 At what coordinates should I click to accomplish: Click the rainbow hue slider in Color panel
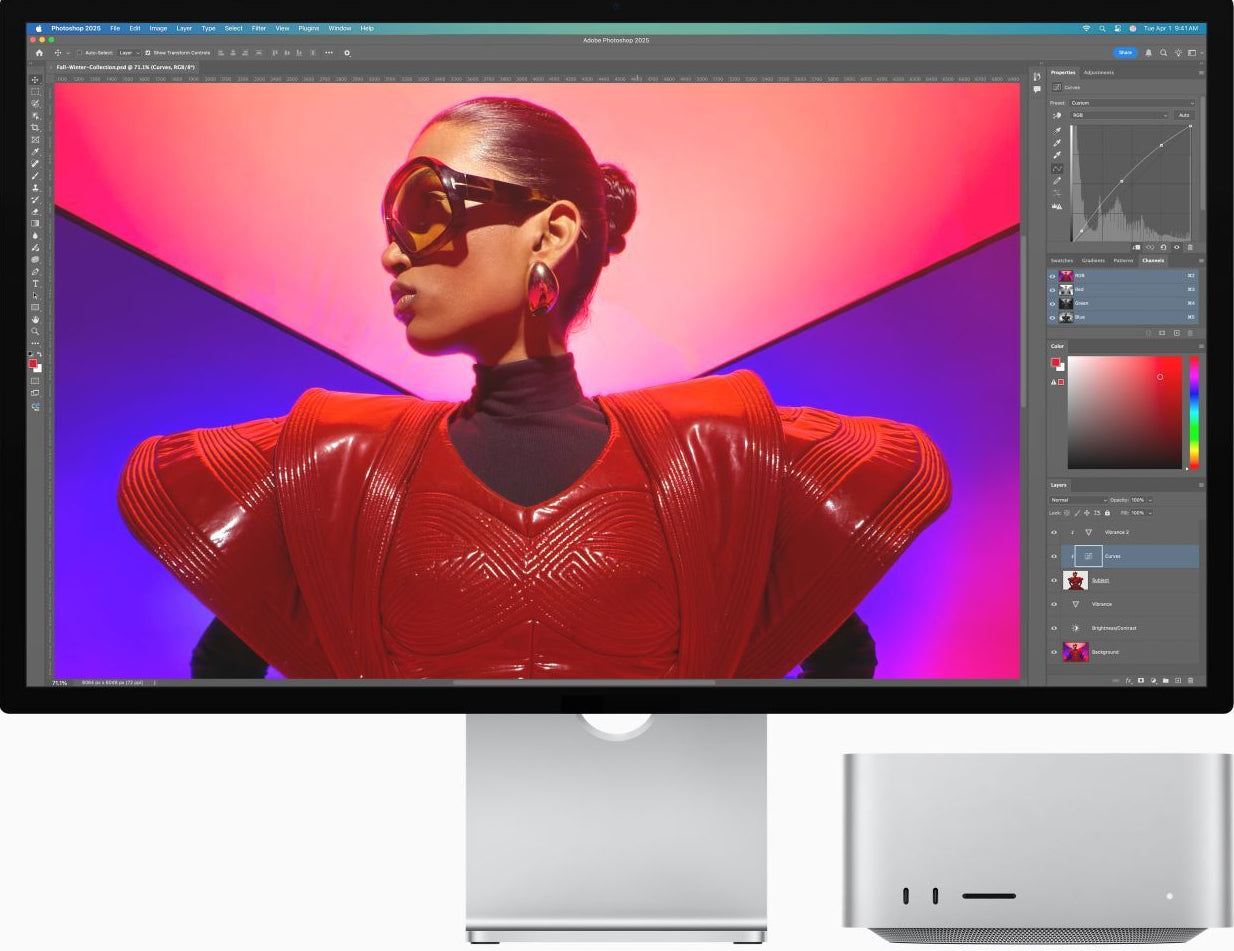[x=1193, y=412]
